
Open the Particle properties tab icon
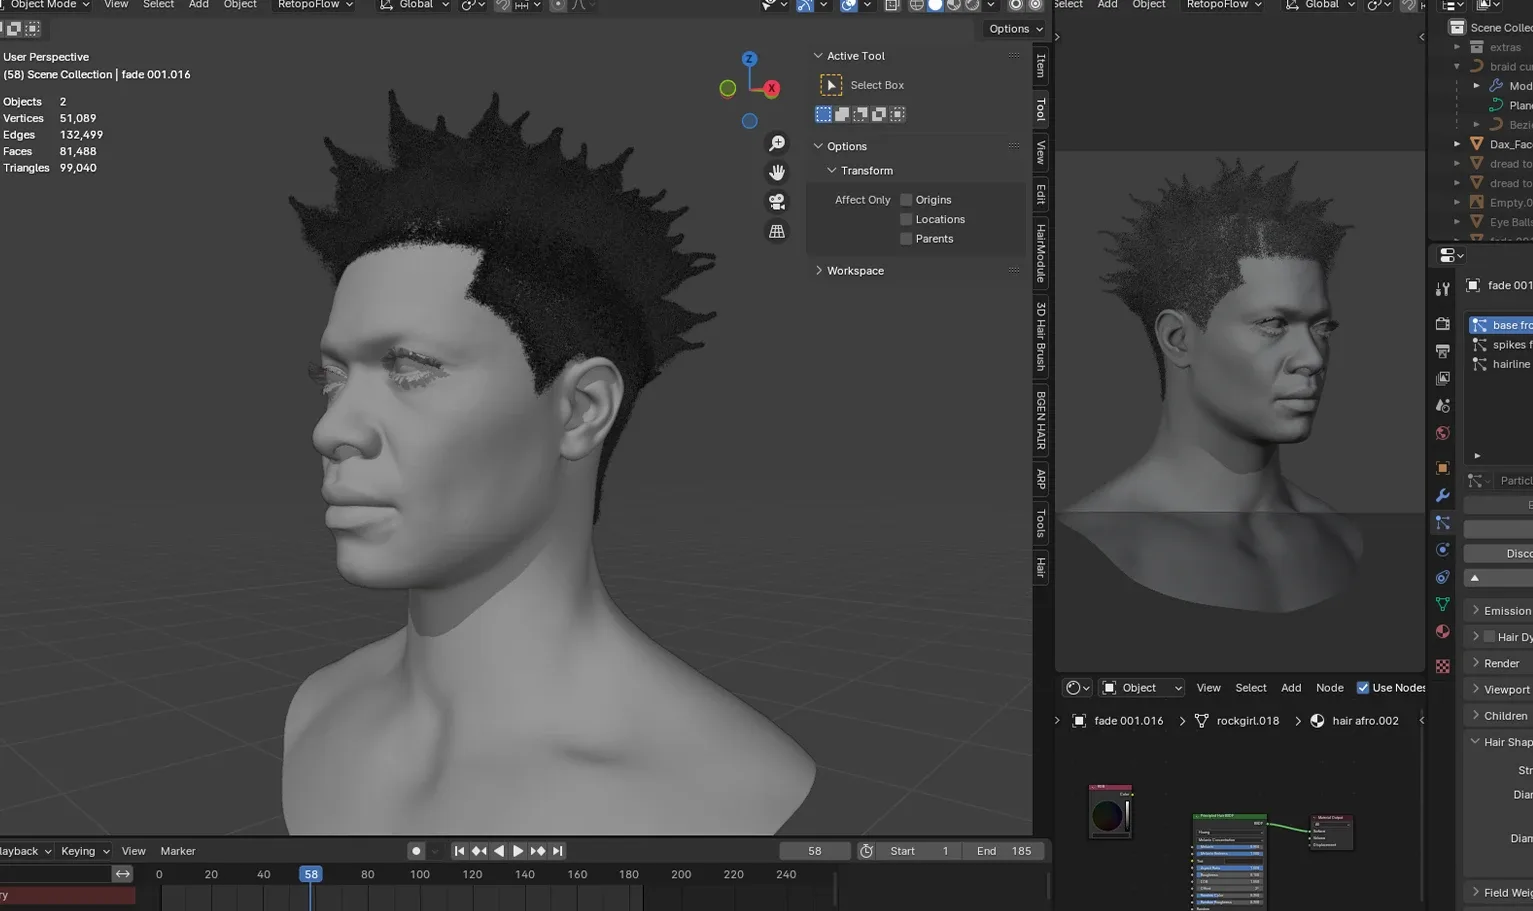[x=1442, y=523]
